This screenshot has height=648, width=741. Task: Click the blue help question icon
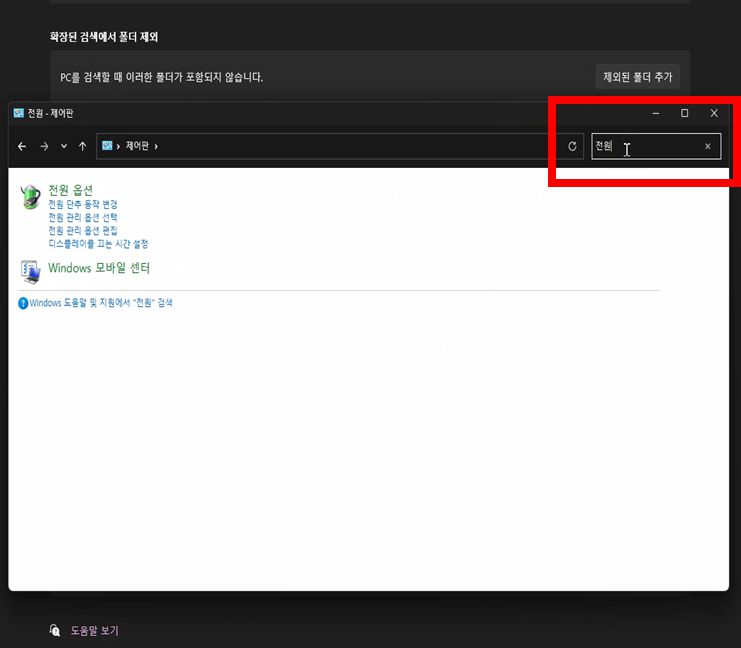(x=23, y=303)
